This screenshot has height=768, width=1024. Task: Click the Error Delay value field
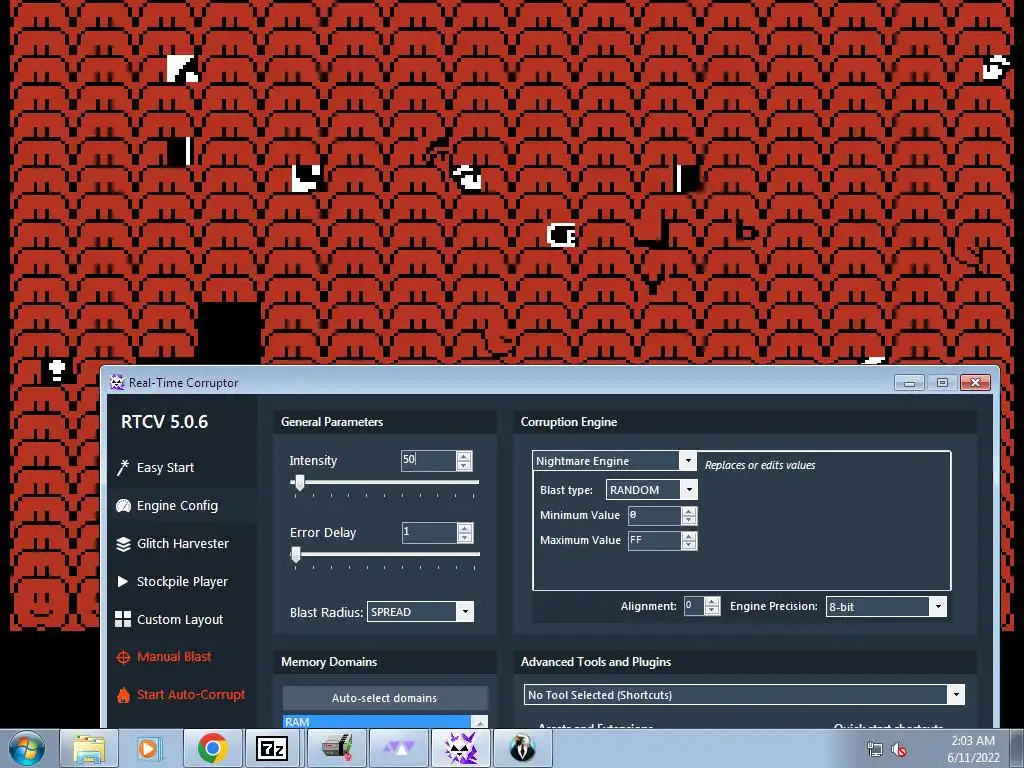click(429, 532)
